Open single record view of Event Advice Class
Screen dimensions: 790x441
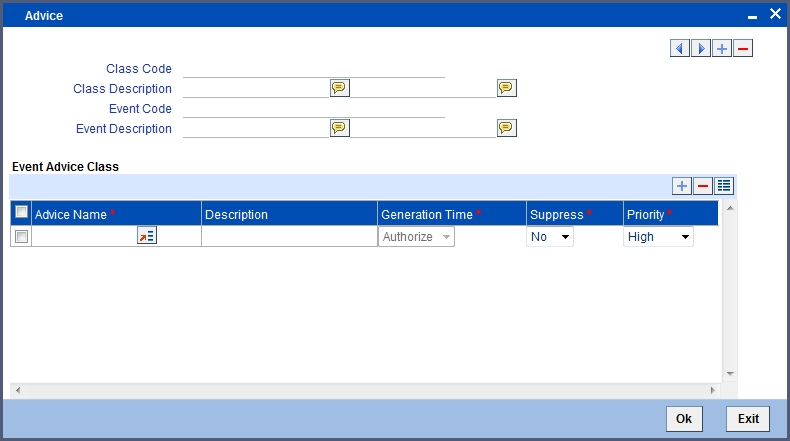click(724, 186)
